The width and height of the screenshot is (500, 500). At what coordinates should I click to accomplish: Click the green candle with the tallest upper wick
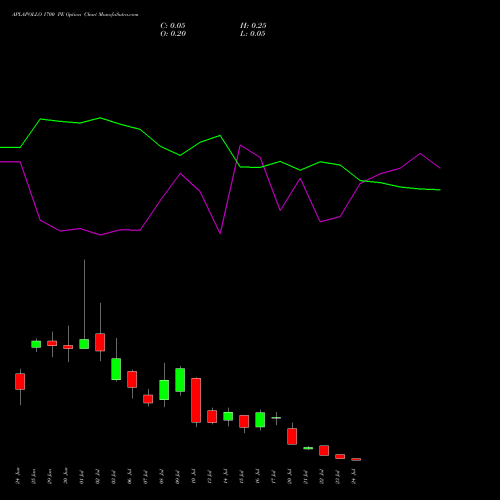pos(84,344)
